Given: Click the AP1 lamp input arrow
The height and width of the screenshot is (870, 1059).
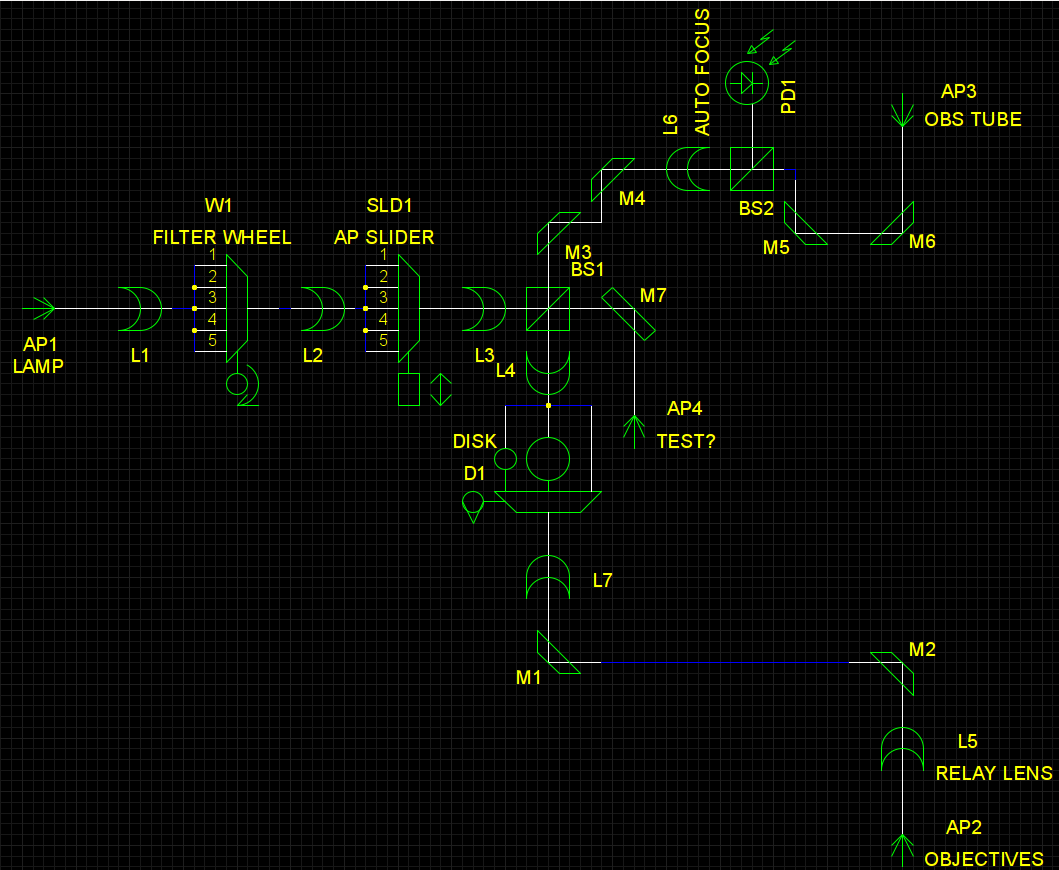Looking at the screenshot, I should click(42, 308).
